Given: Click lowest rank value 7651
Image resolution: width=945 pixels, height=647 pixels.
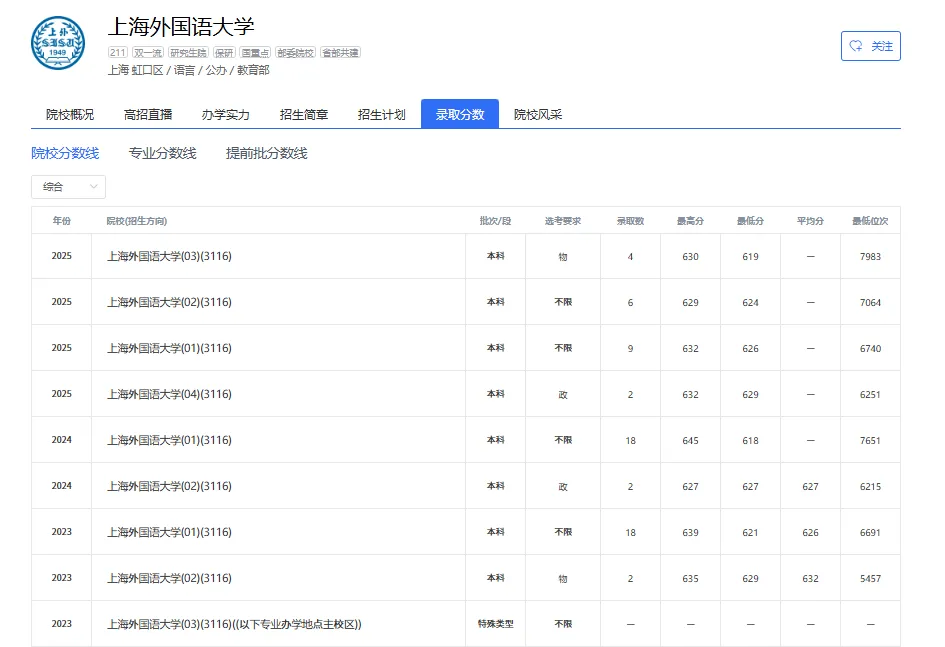Looking at the screenshot, I should 870,440.
